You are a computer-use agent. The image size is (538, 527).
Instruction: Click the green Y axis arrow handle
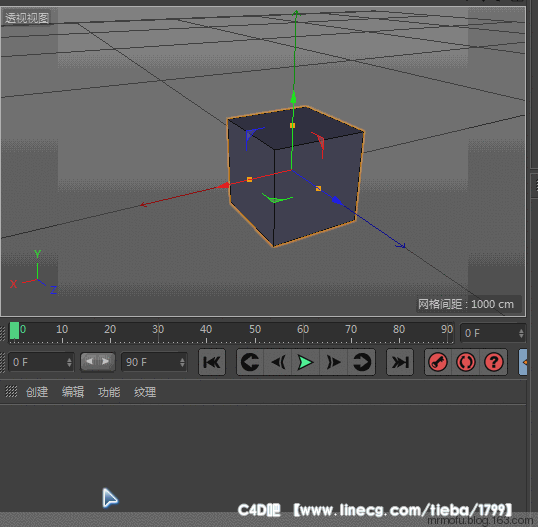(293, 97)
